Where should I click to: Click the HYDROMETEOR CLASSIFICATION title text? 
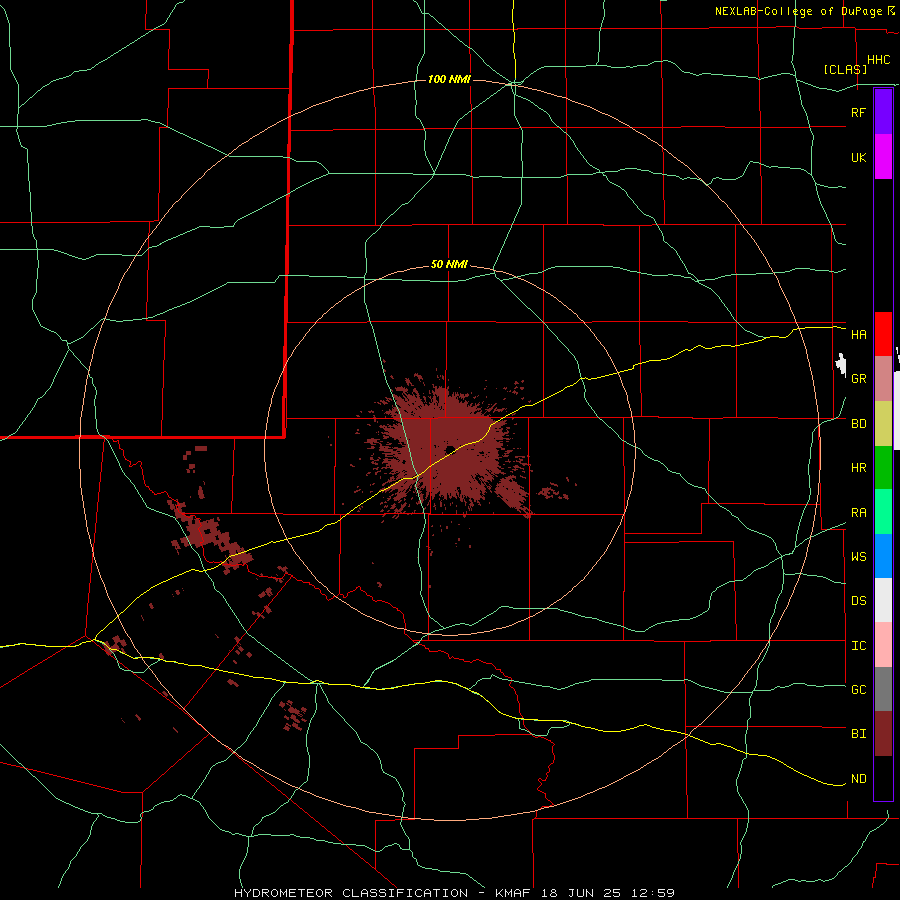(x=351, y=893)
